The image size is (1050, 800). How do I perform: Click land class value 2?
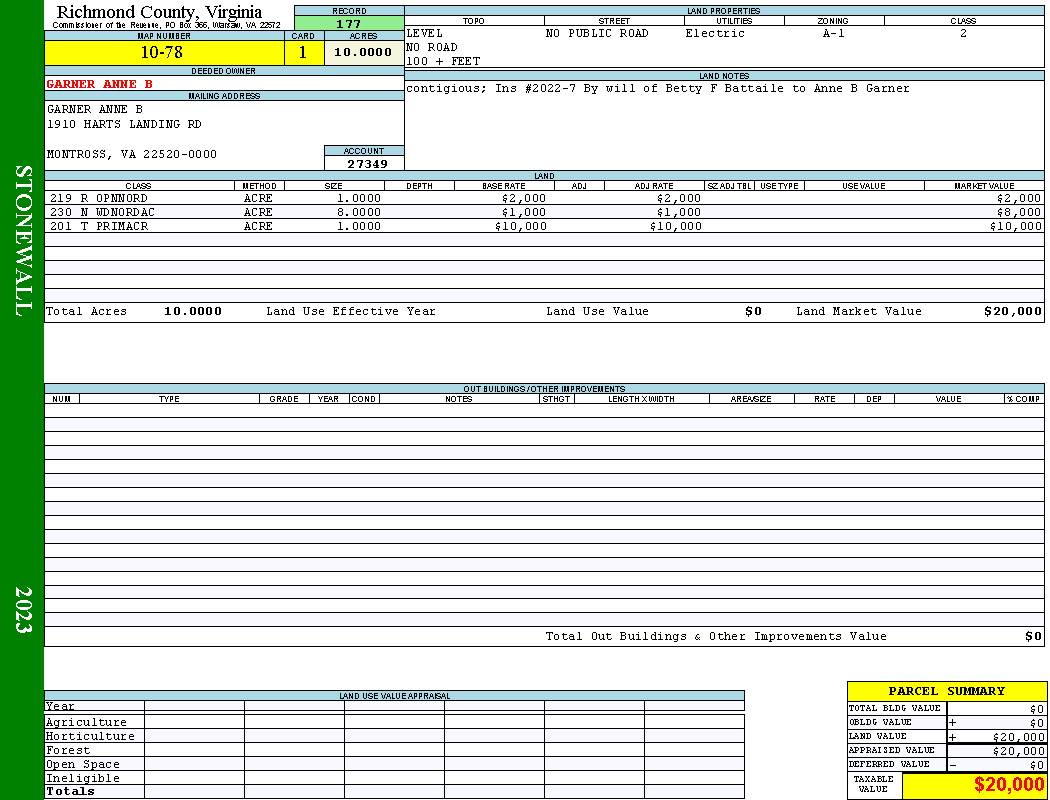(964, 33)
